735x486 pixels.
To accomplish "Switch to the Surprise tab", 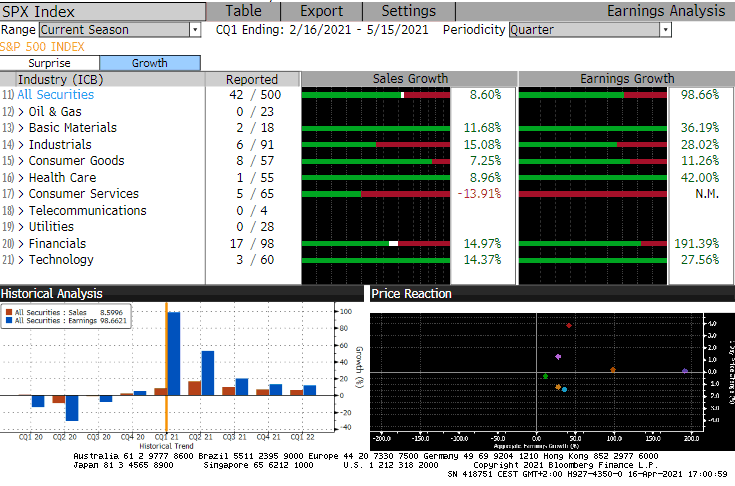I will [x=48, y=63].
